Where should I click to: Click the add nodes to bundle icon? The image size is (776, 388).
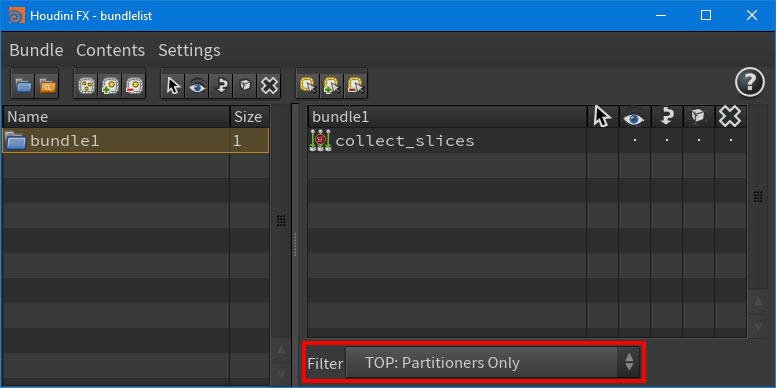(x=110, y=87)
